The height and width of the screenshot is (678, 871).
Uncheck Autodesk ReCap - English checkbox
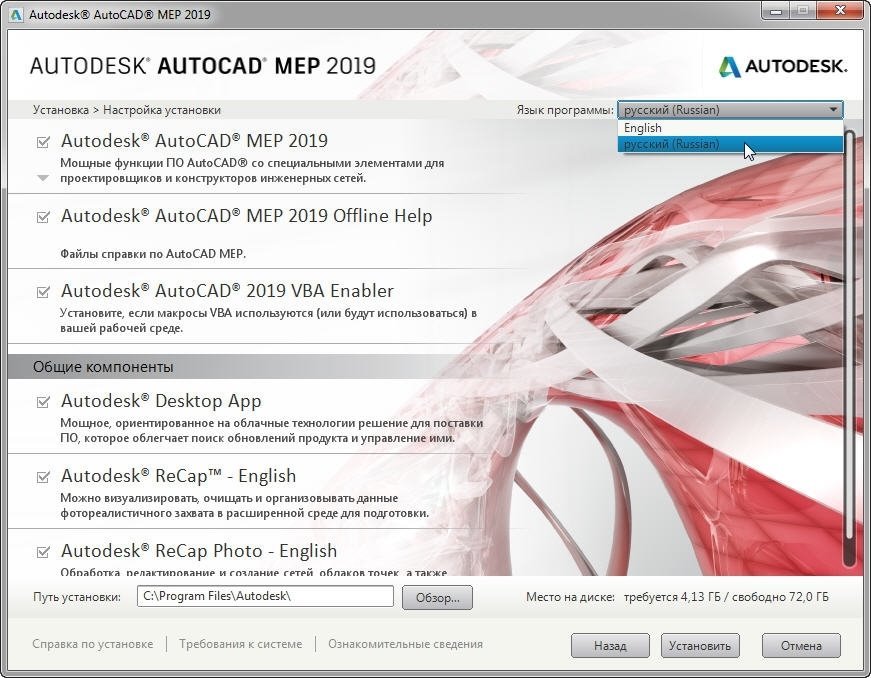tap(43, 477)
